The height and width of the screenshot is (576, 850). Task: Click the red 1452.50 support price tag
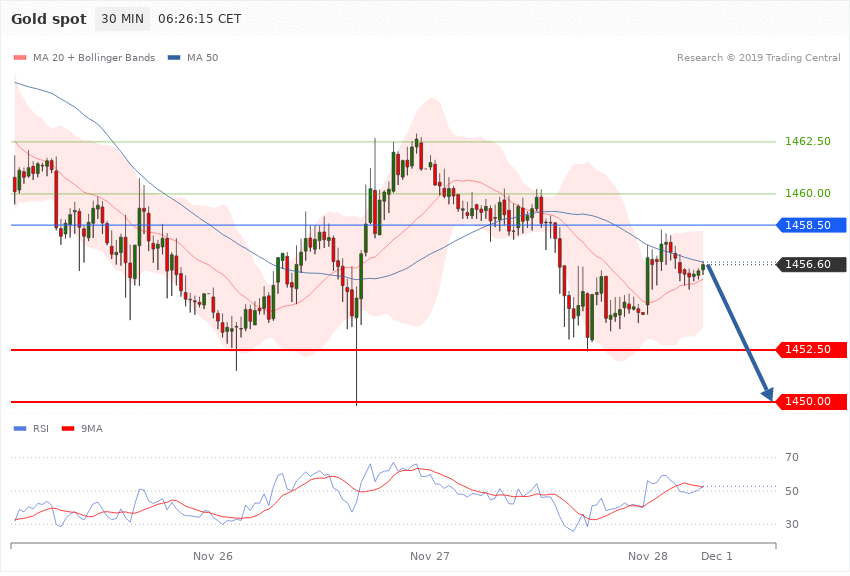[x=812, y=350]
